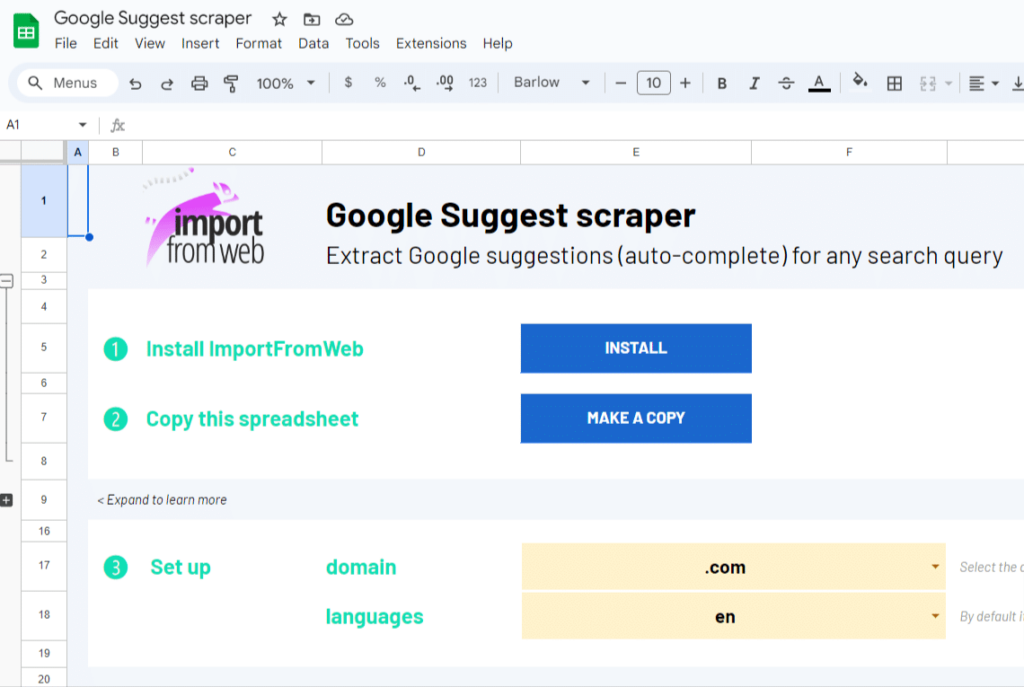1024x687 pixels.
Task: Select the paint format tool
Action: pos(231,83)
